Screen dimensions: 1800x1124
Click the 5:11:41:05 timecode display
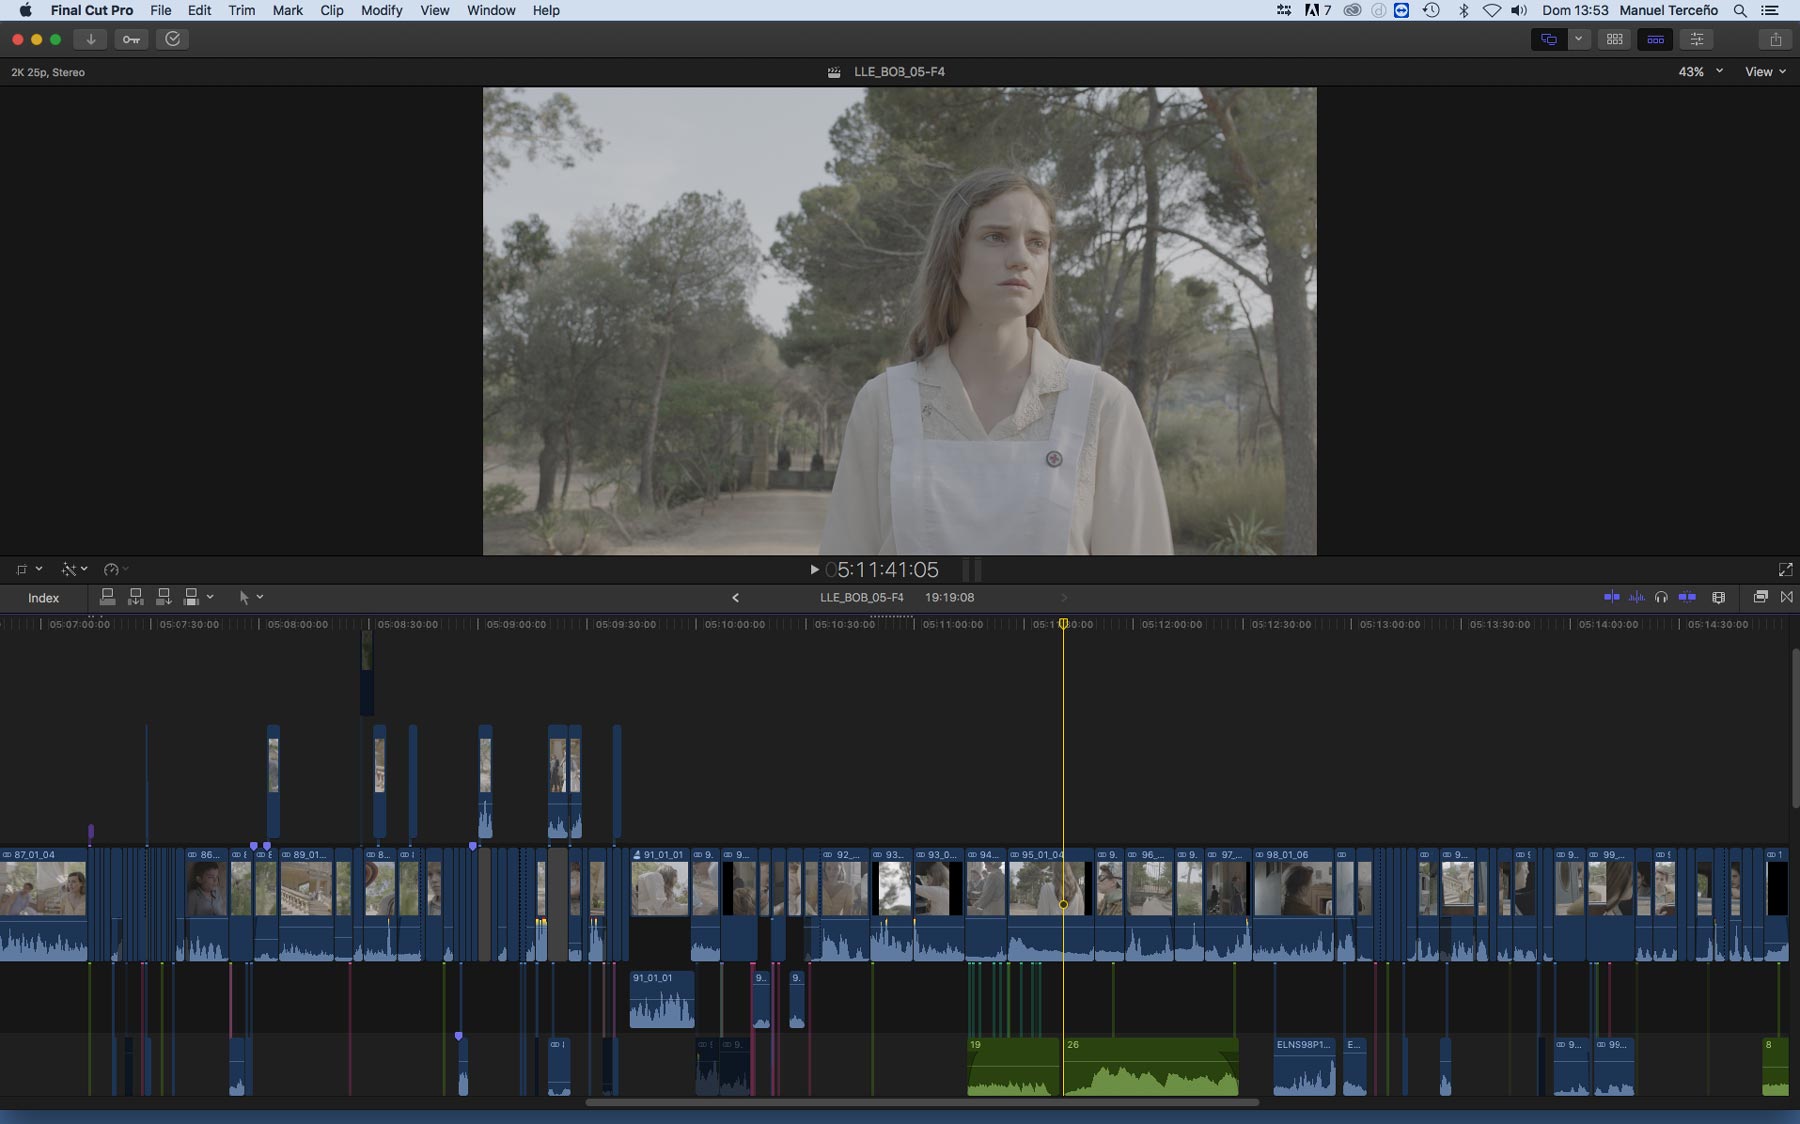[883, 569]
